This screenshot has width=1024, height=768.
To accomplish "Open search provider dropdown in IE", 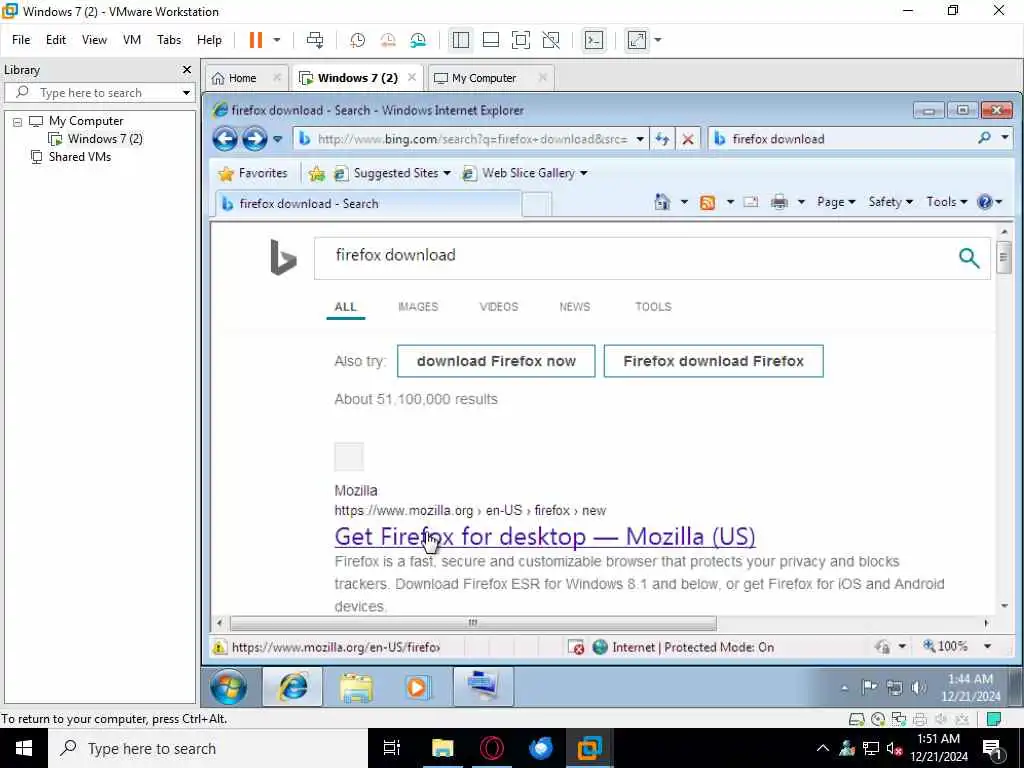I will pos(1005,137).
